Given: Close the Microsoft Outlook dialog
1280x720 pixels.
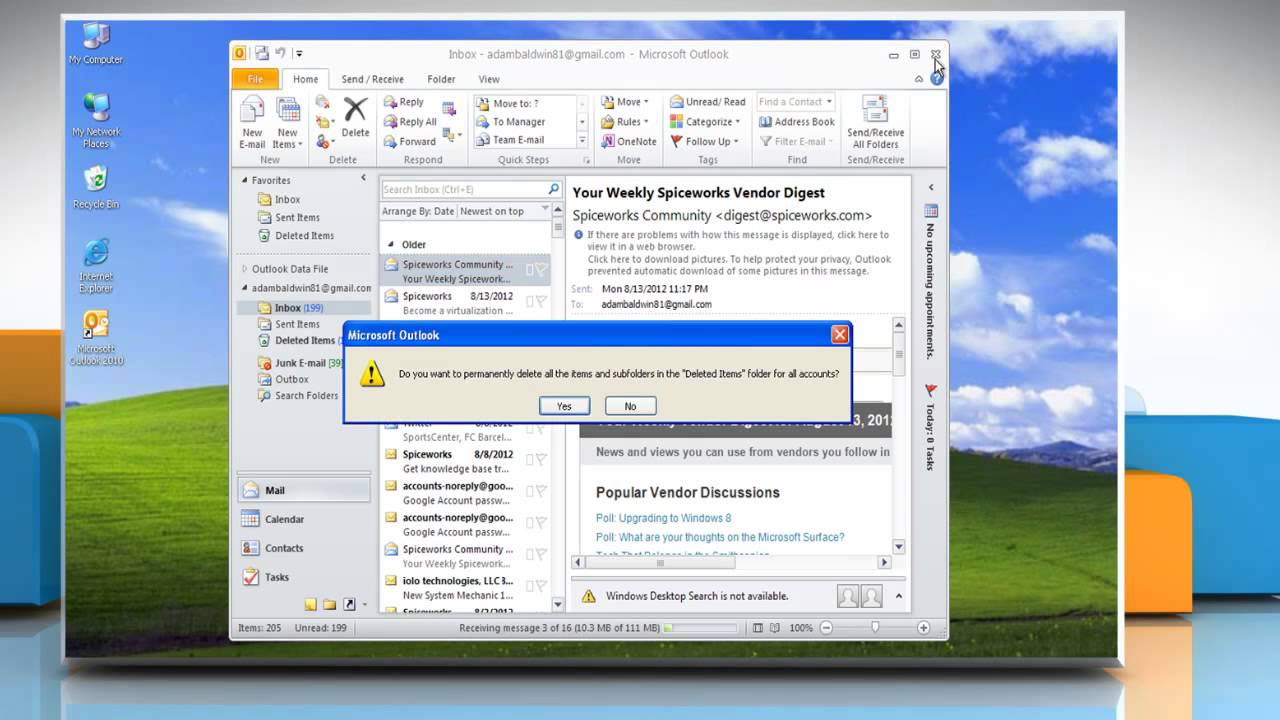Looking at the screenshot, I should pyautogui.click(x=840, y=335).
